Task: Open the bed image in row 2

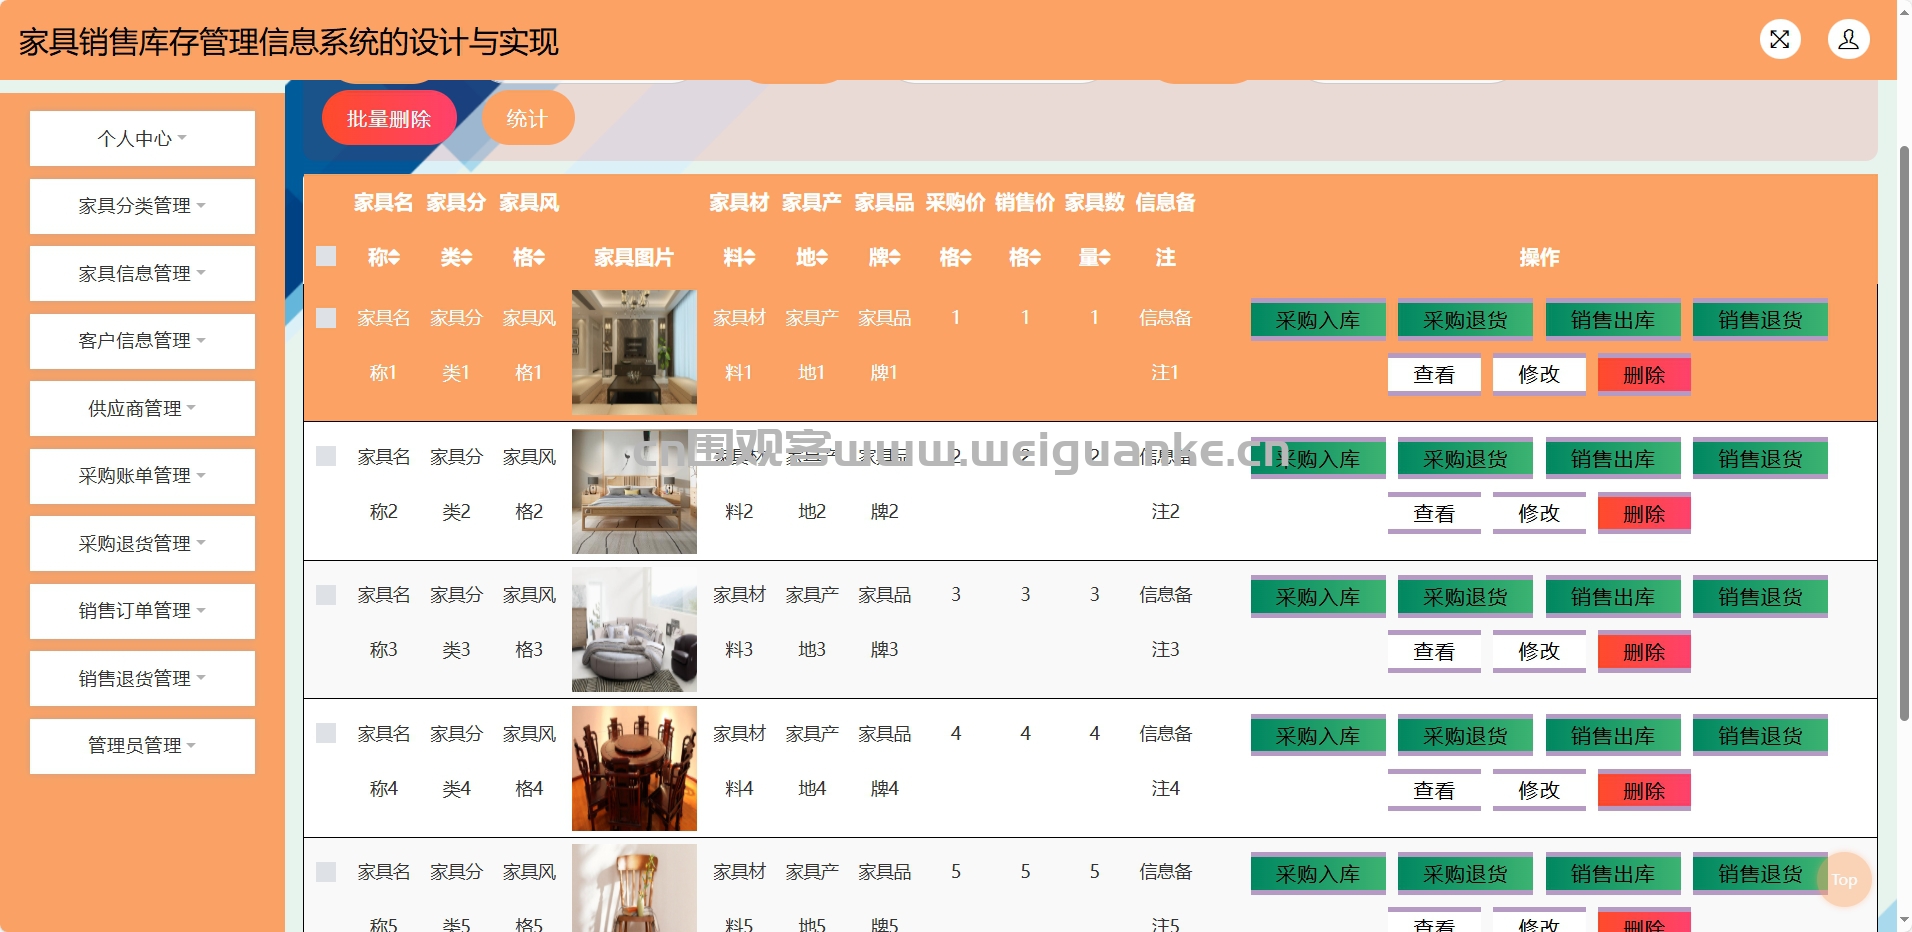Action: click(634, 491)
